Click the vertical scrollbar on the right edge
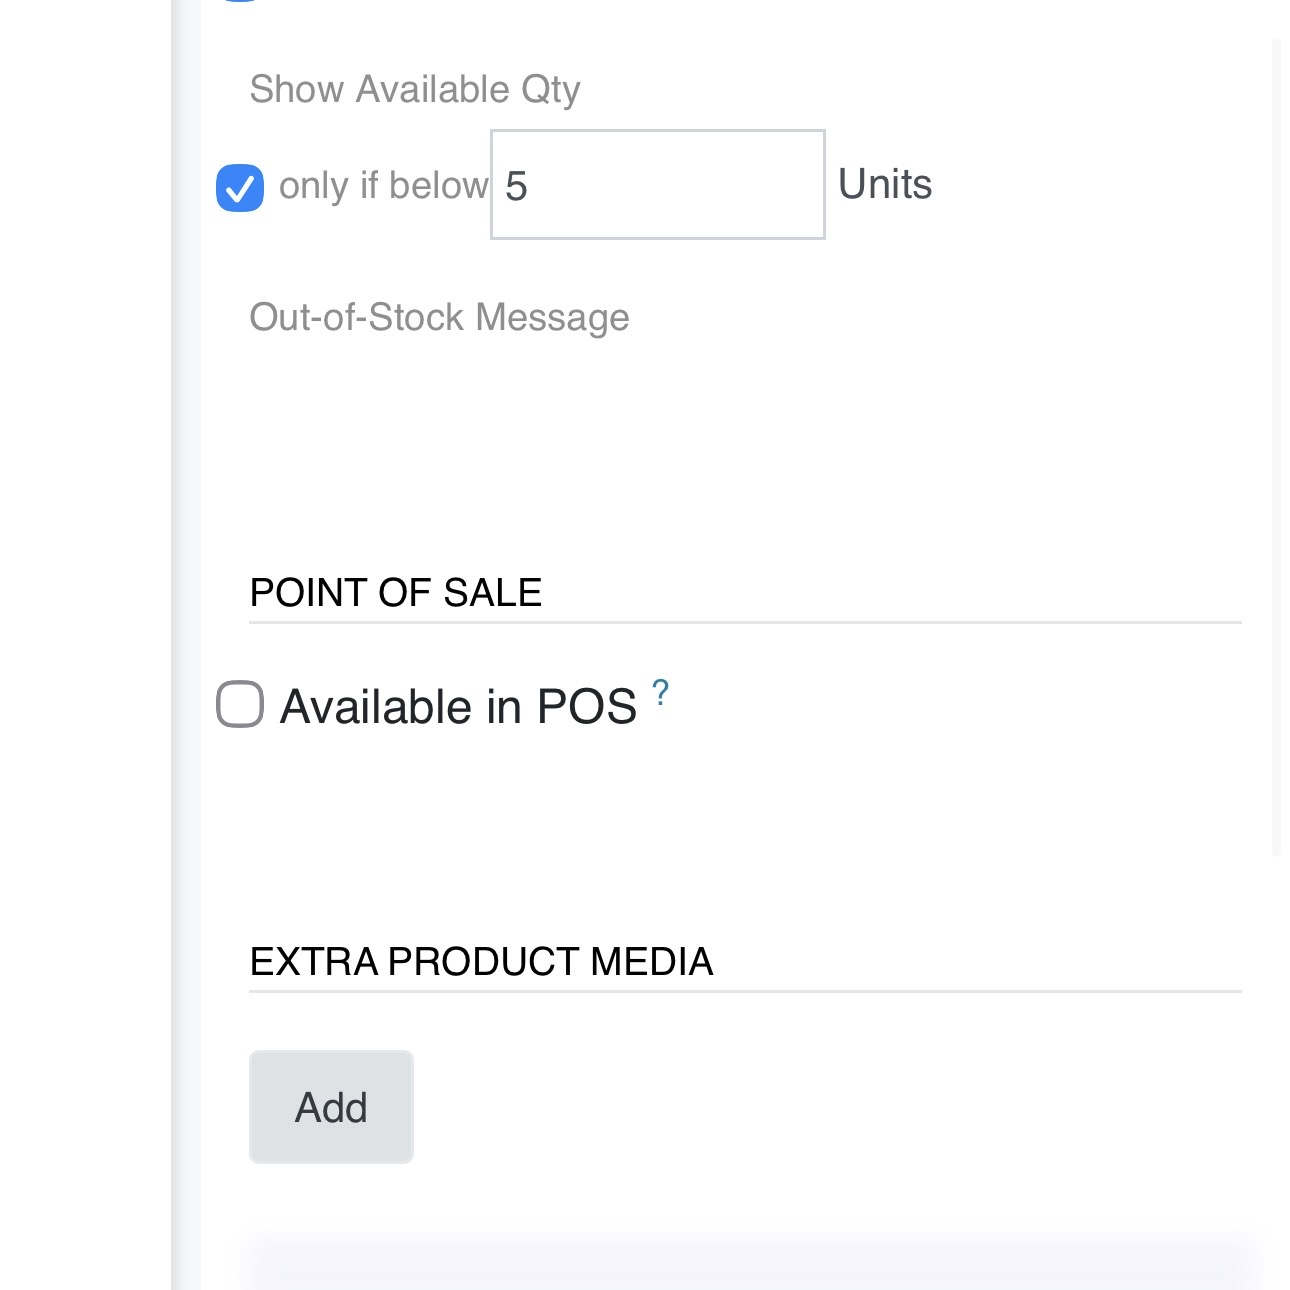The image size is (1290, 1290). pyautogui.click(x=1276, y=450)
